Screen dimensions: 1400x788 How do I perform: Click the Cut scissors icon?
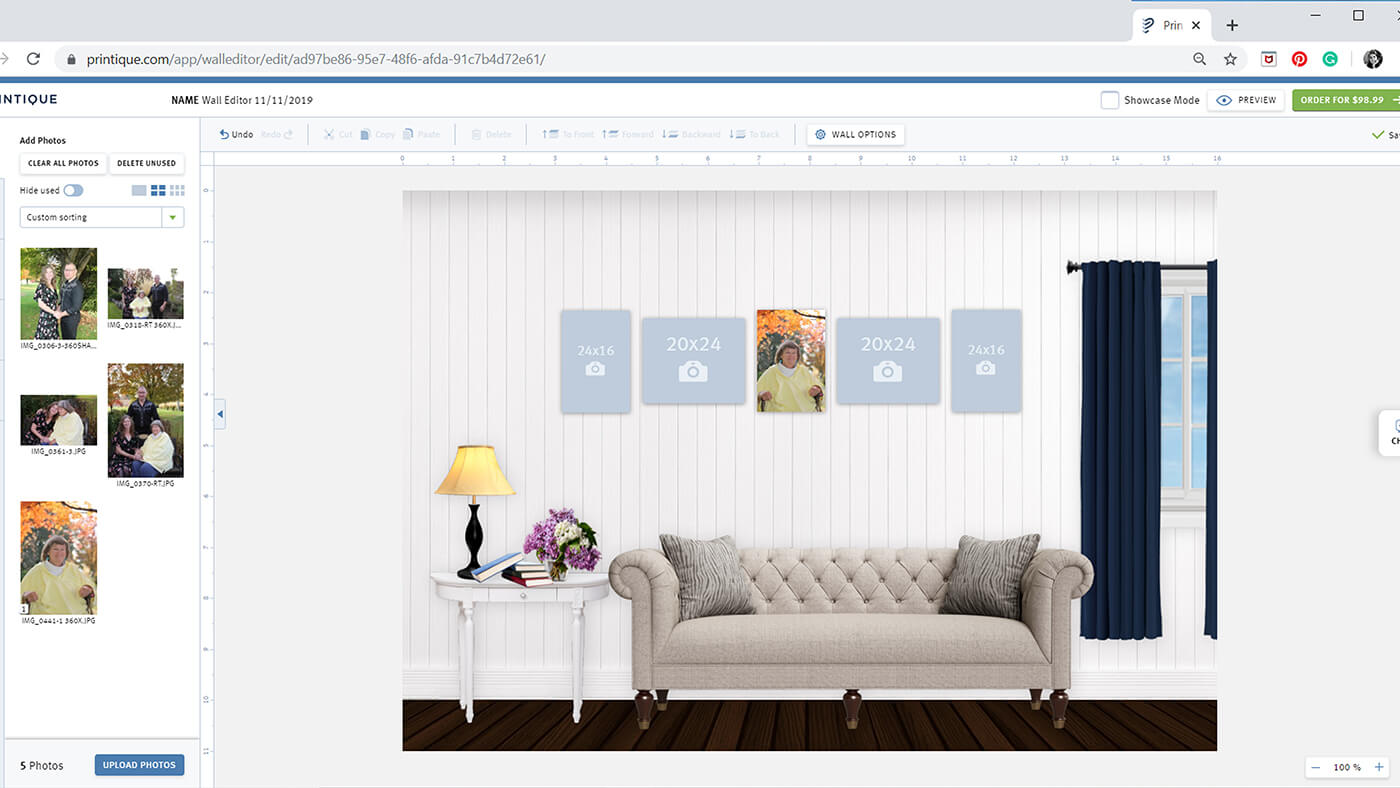tap(329, 134)
